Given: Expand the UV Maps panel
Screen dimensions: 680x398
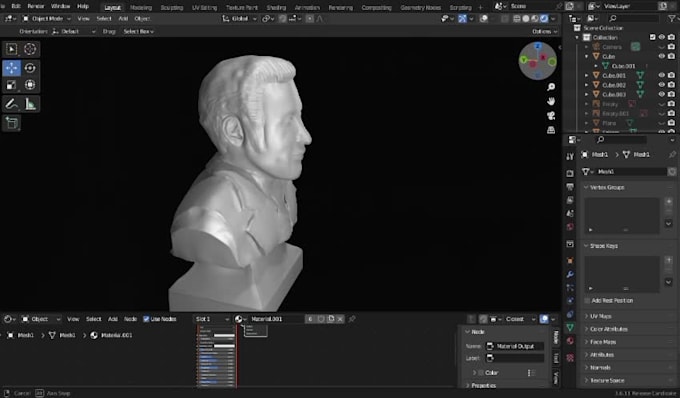Looking at the screenshot, I should pos(586,316).
